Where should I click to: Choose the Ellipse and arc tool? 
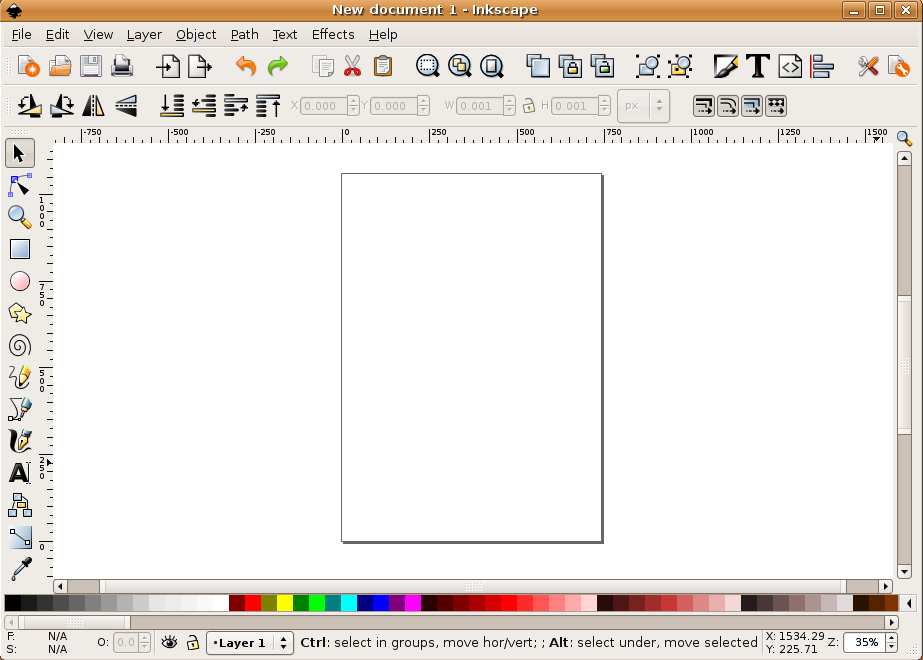[x=20, y=281]
